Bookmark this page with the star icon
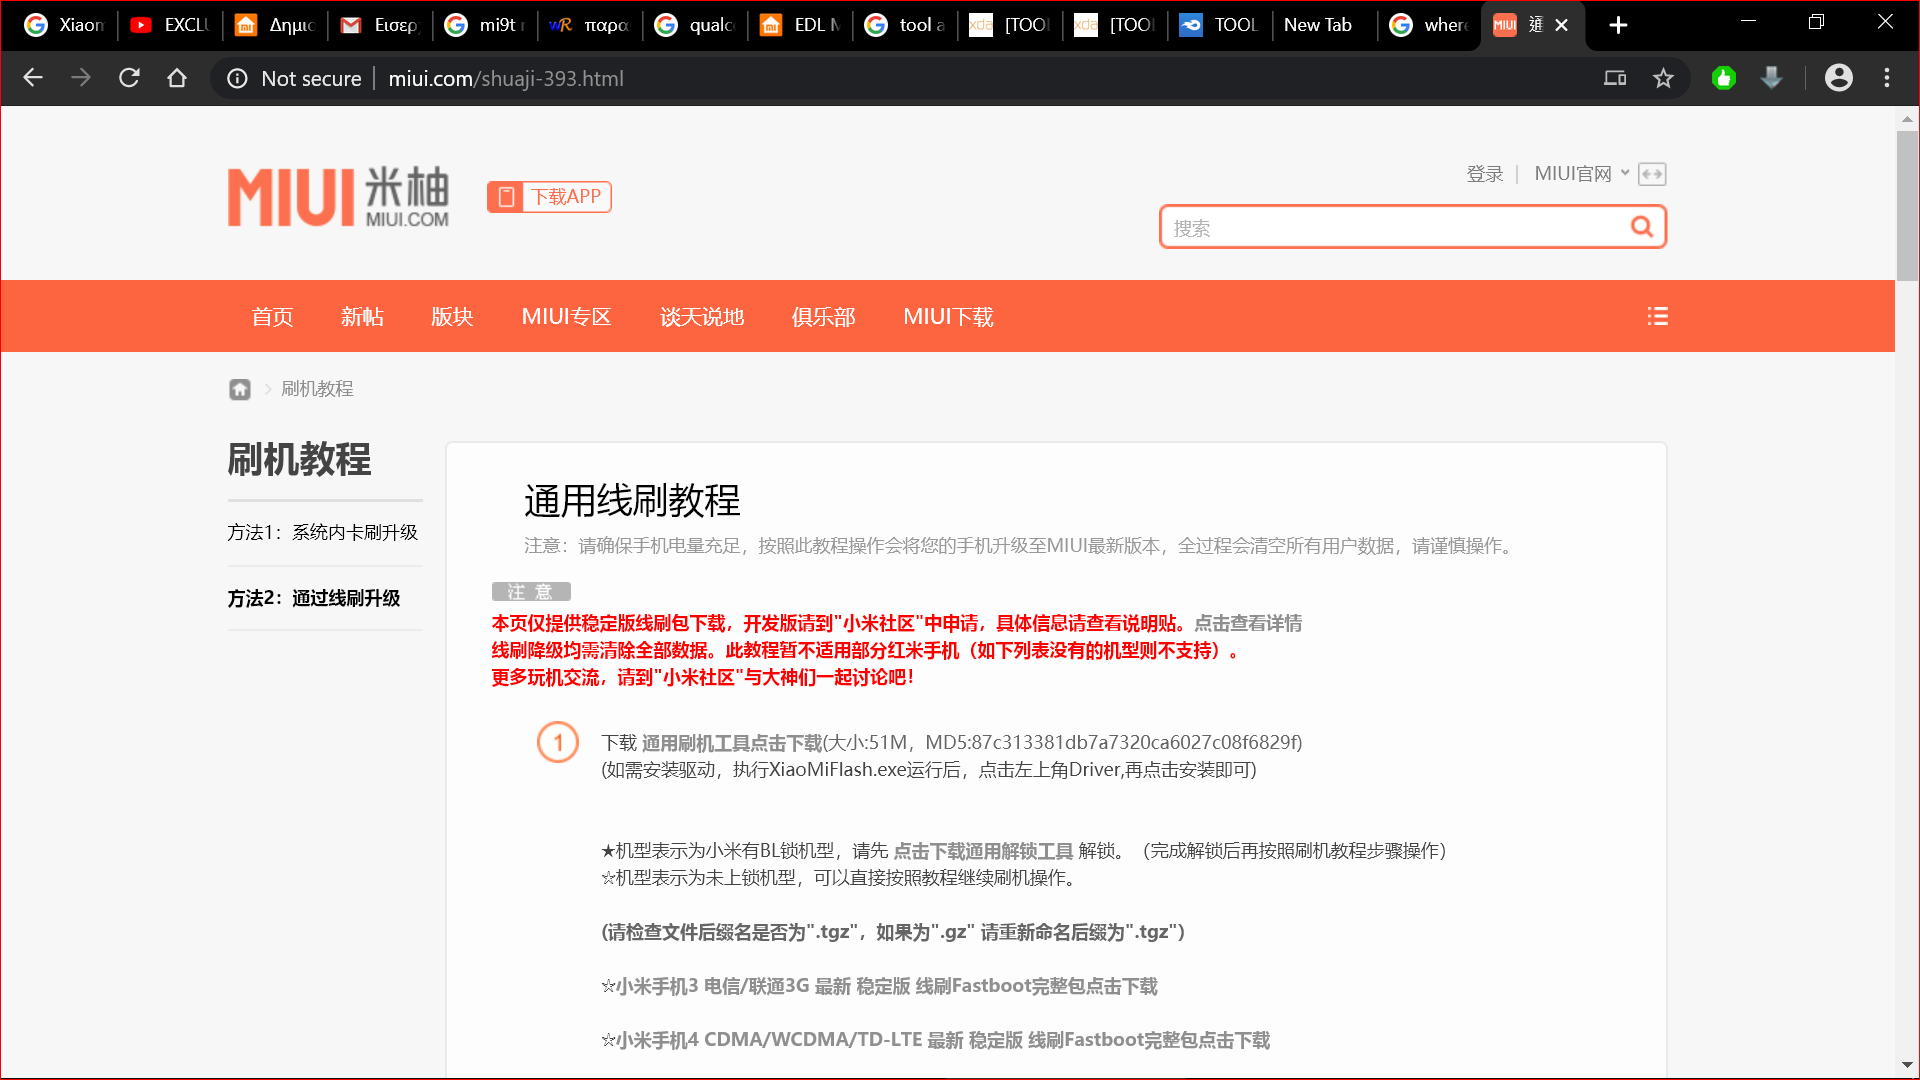 pos(1663,78)
